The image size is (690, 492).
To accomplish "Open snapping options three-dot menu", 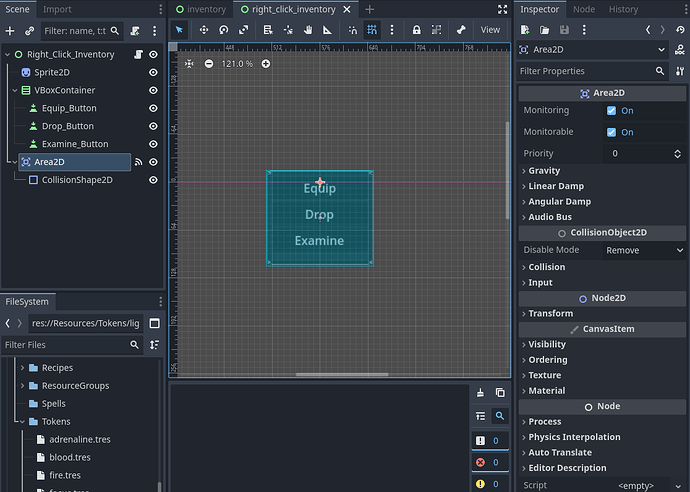I will pyautogui.click(x=392, y=30).
